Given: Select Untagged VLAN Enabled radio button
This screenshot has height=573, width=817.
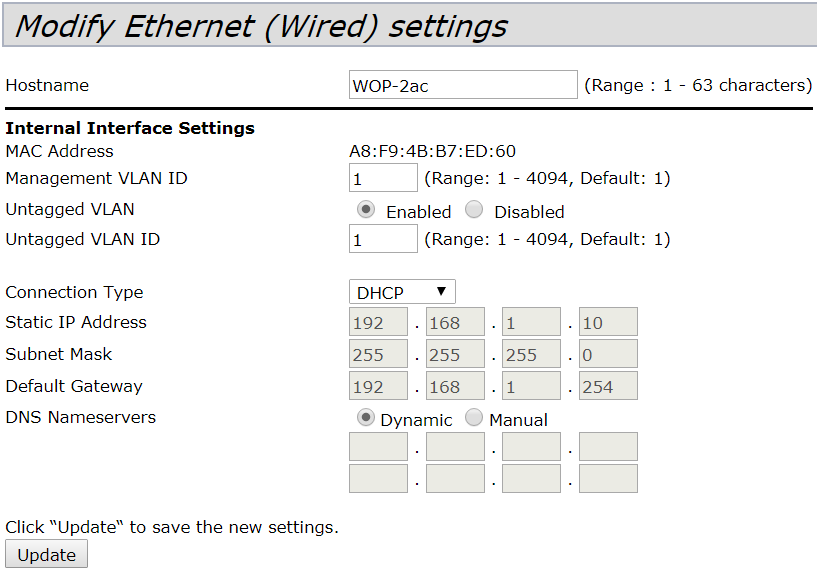Looking at the screenshot, I should point(366,210).
